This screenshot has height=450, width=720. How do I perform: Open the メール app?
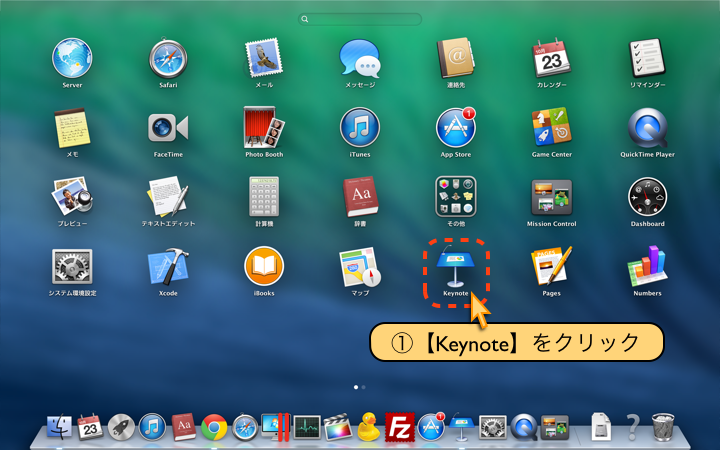coord(264,58)
